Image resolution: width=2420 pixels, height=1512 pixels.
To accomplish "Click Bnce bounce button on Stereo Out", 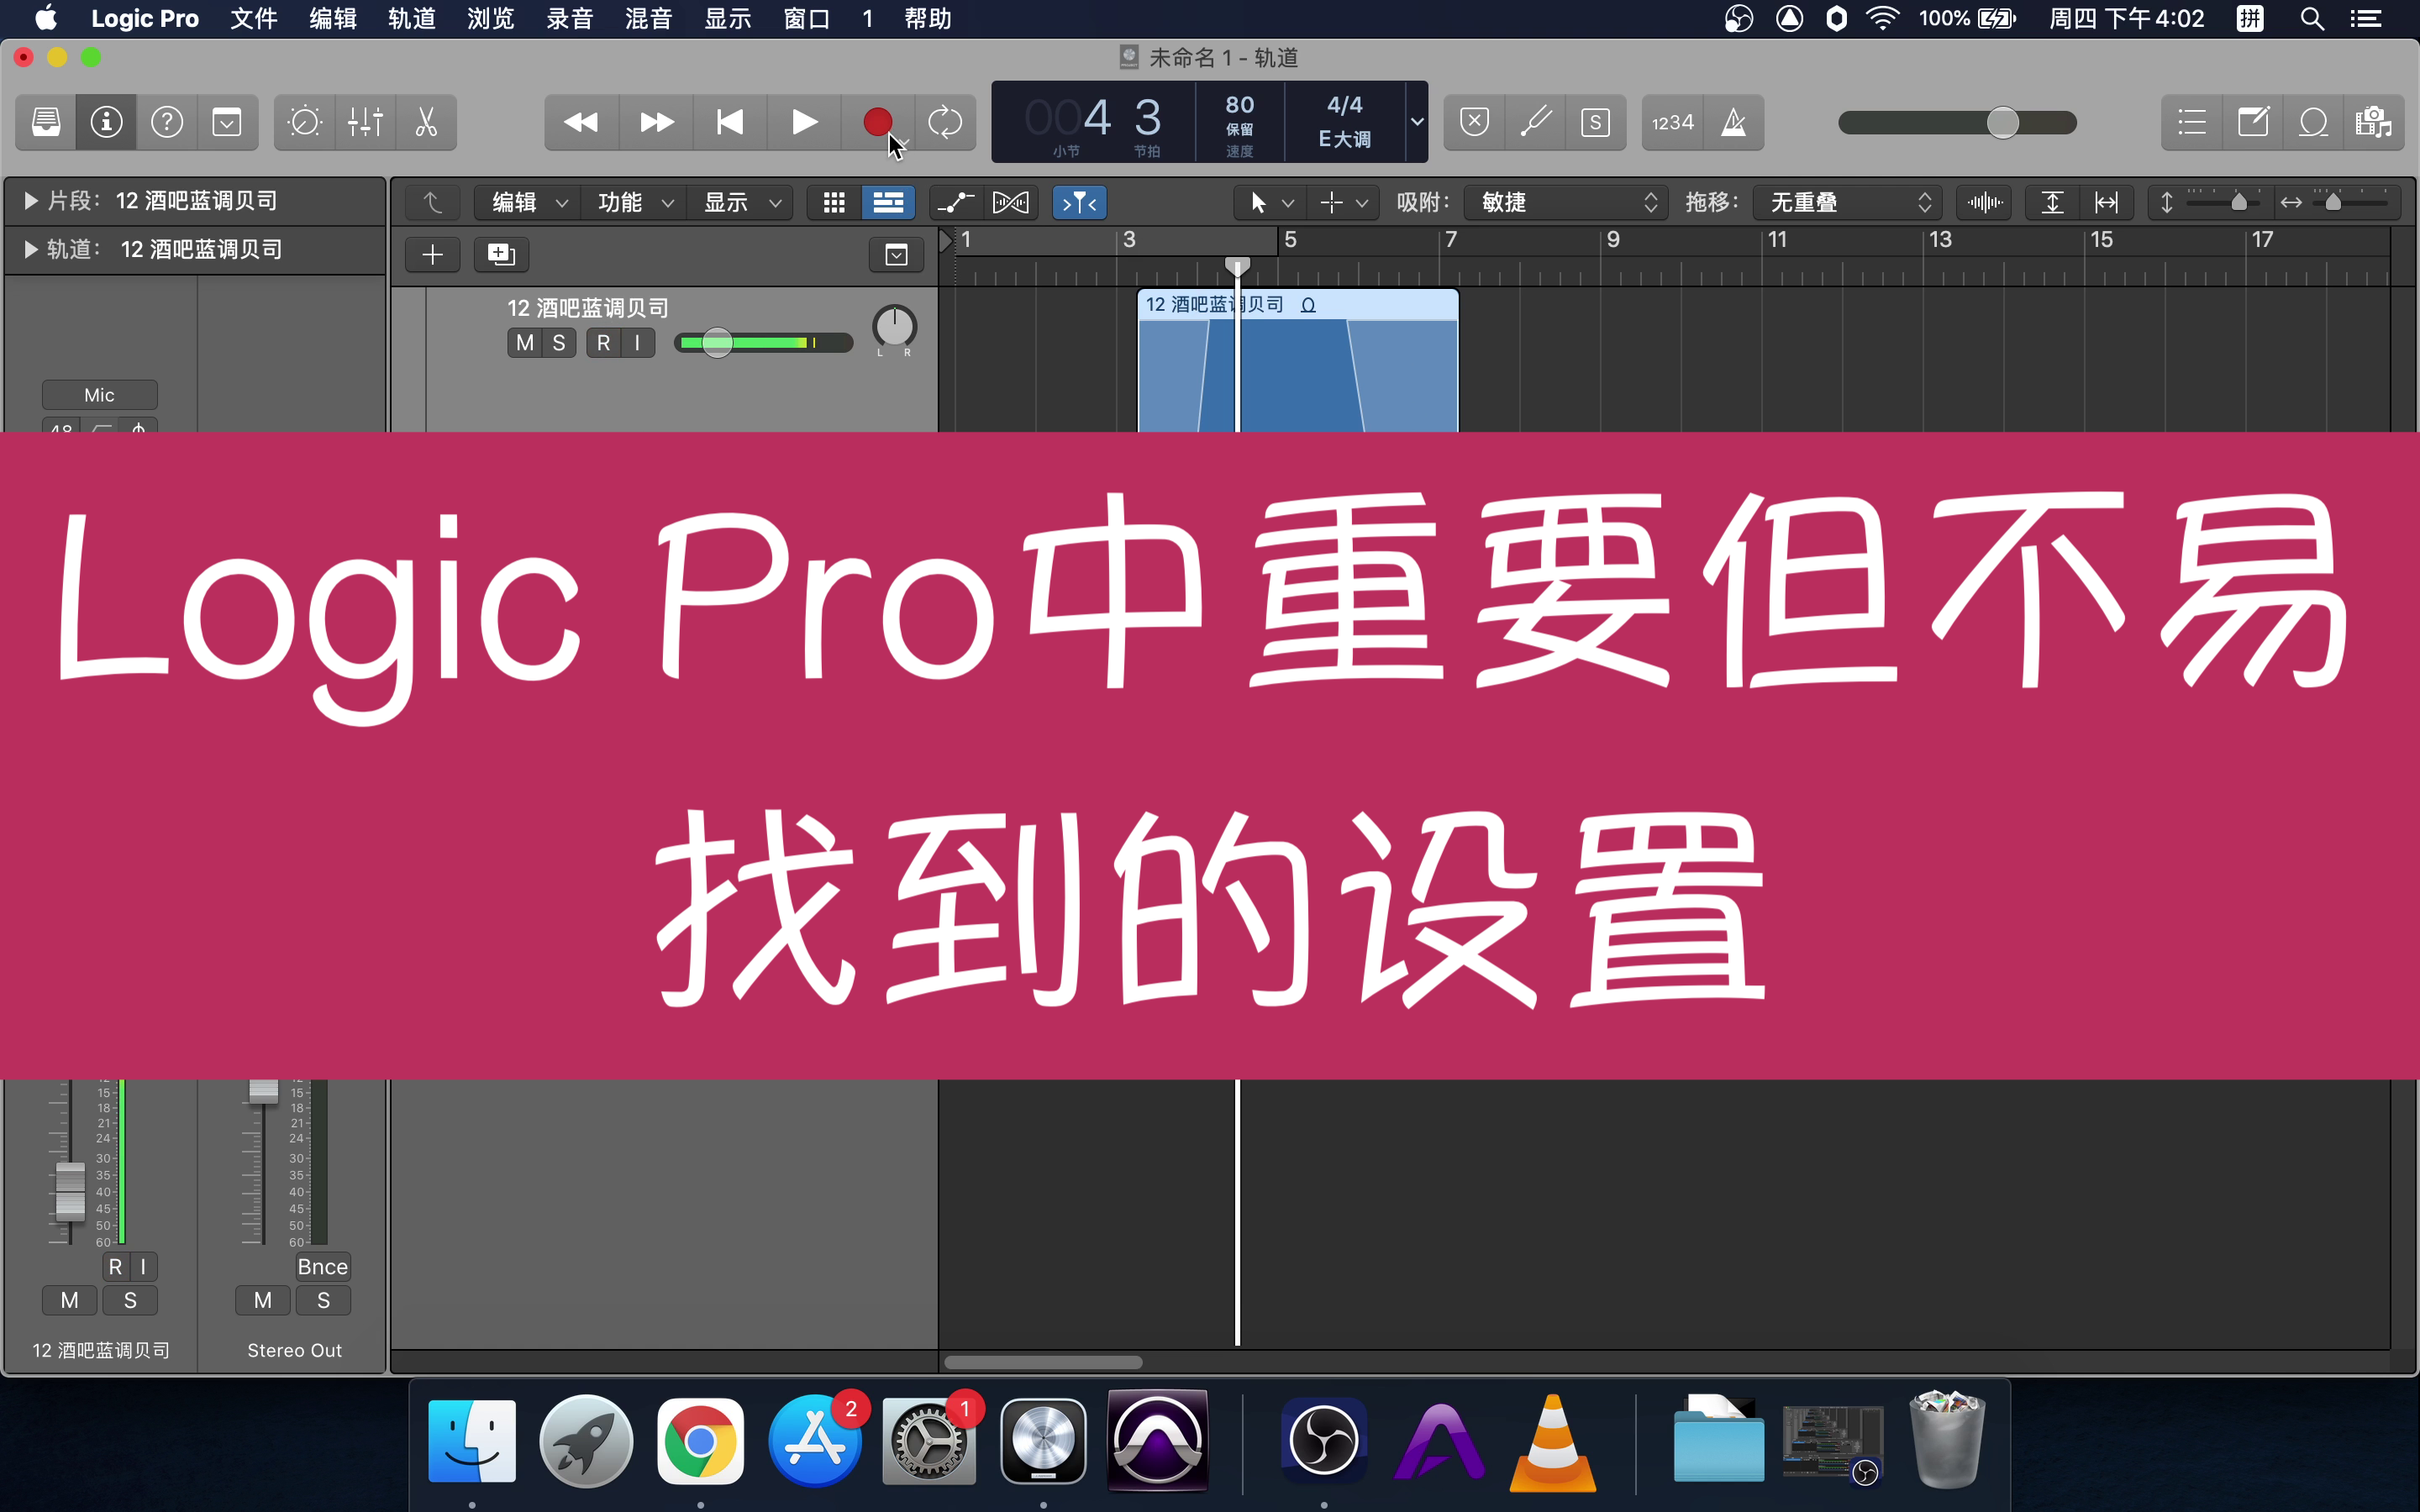I will coord(322,1266).
